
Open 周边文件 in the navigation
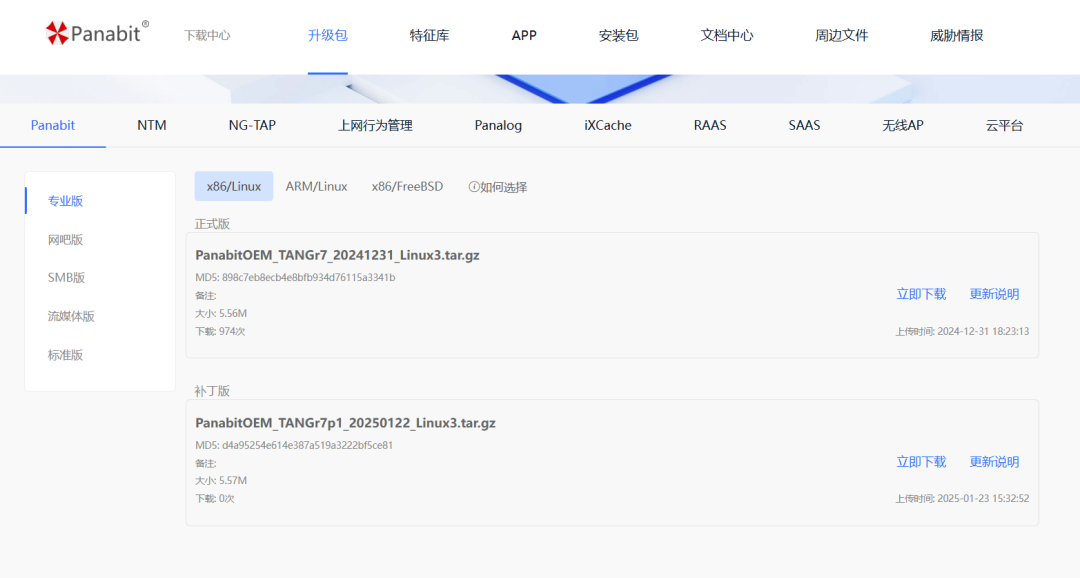pyautogui.click(x=842, y=35)
